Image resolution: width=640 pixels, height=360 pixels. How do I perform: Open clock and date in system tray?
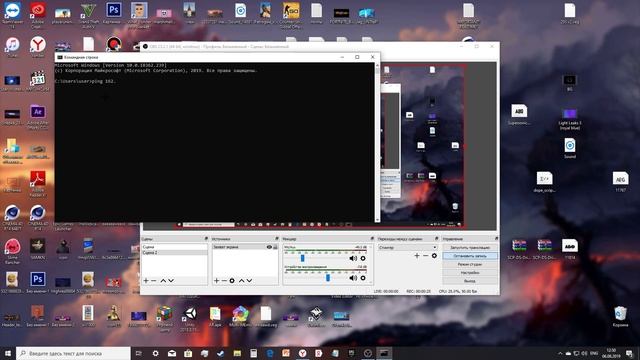pos(611,353)
